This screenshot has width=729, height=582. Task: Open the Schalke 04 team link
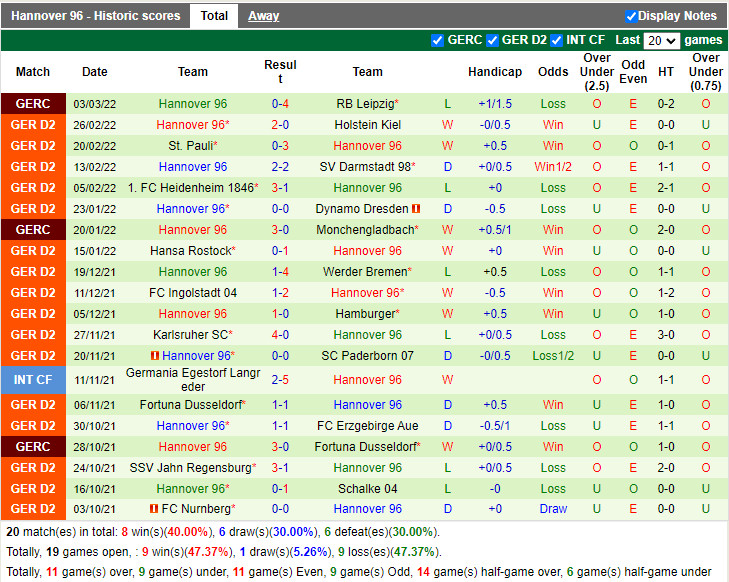coord(368,489)
